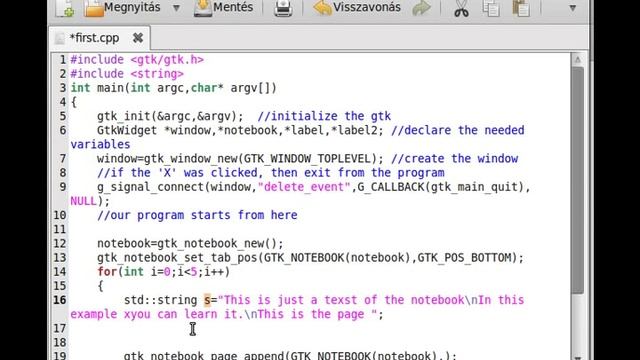This screenshot has height=360, width=640.
Task: Click on "window=gtk_window_new(GTK_WINDOW_TOPLEVEL);" code
Action: pos(240,159)
